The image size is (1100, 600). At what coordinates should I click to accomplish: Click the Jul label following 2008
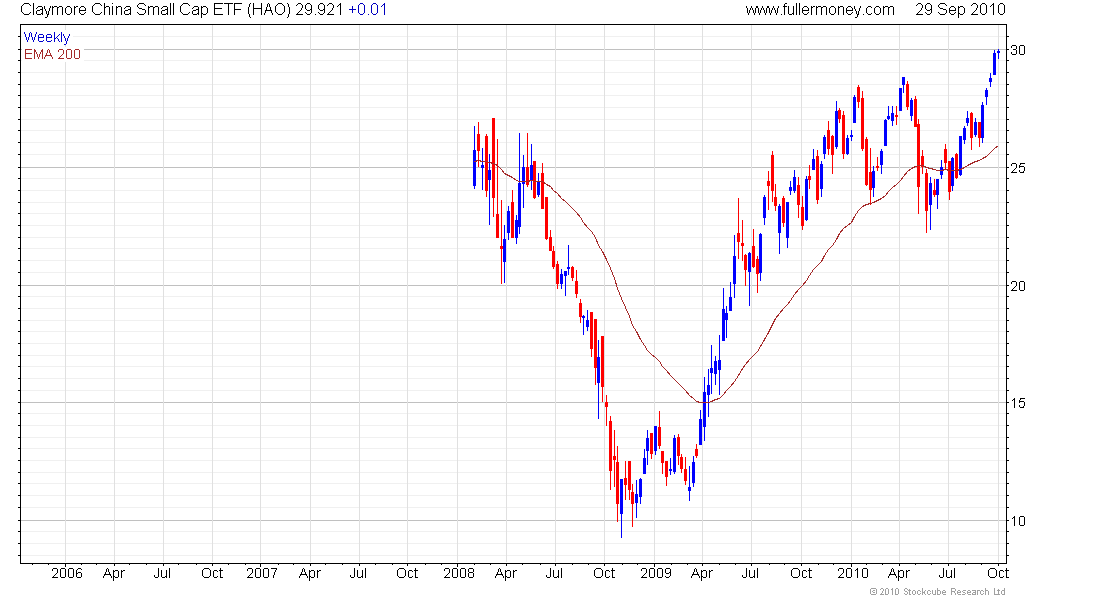pos(554,573)
